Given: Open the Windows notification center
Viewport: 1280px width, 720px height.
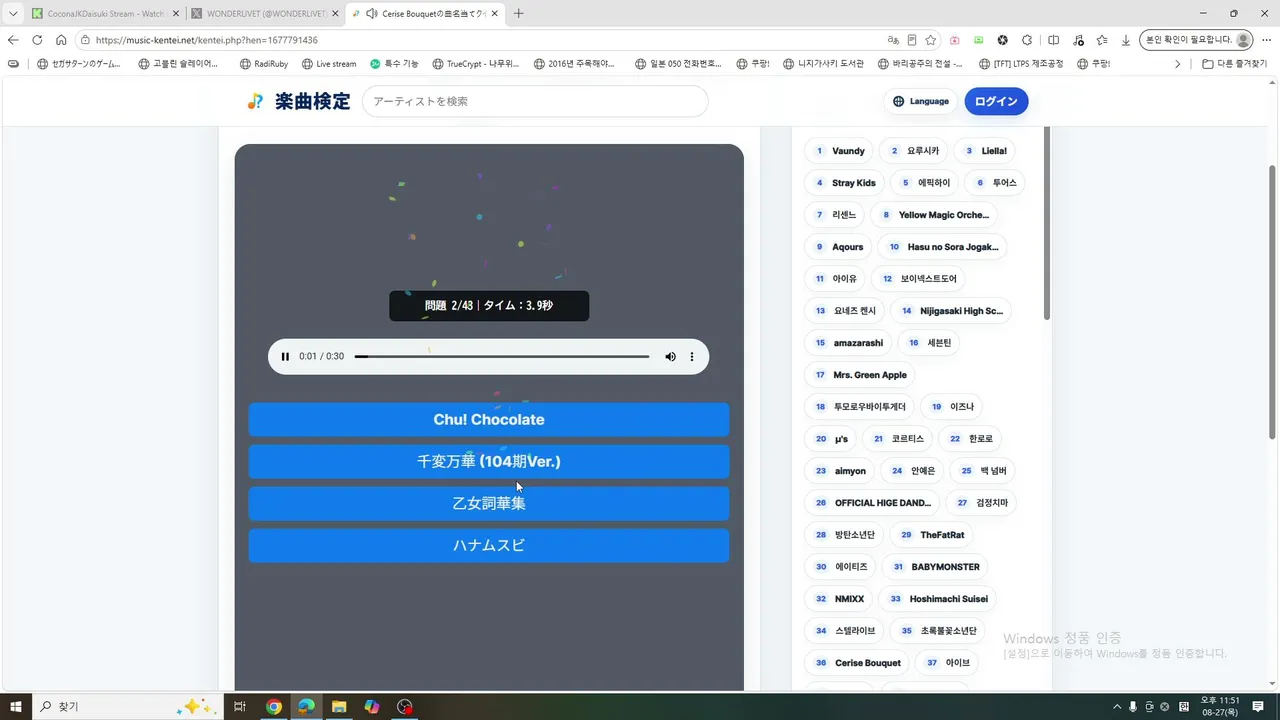Looking at the screenshot, I should (1259, 706).
